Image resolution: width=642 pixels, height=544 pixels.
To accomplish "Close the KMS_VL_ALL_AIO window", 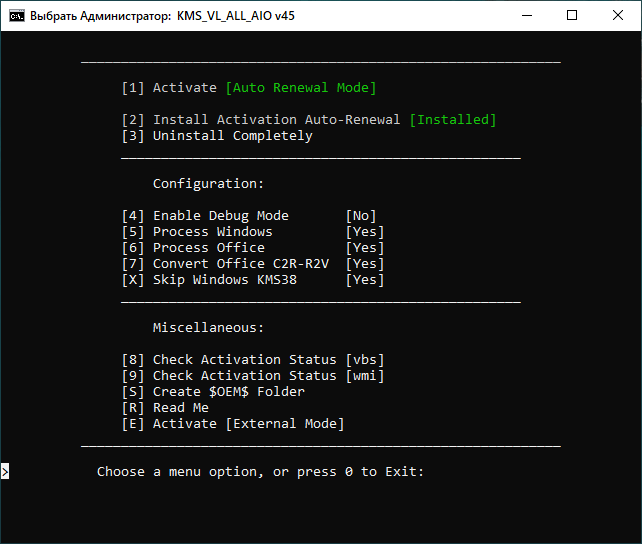I will point(618,16).
